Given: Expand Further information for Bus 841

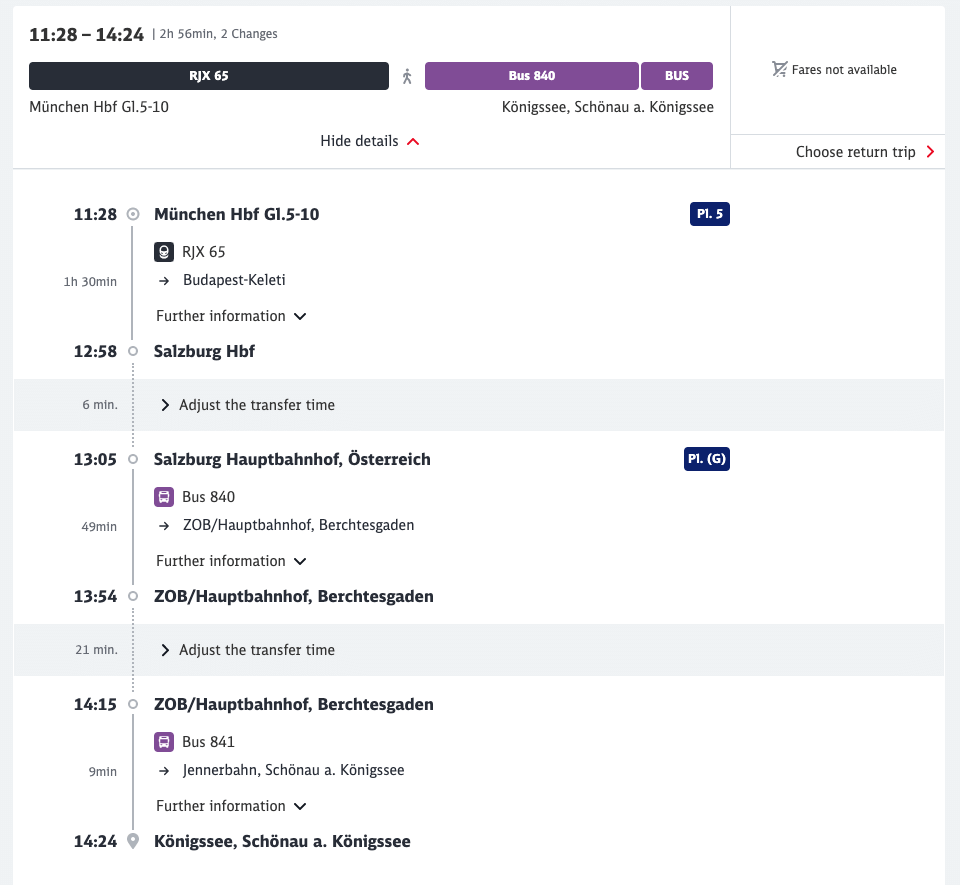Looking at the screenshot, I should (x=231, y=806).
